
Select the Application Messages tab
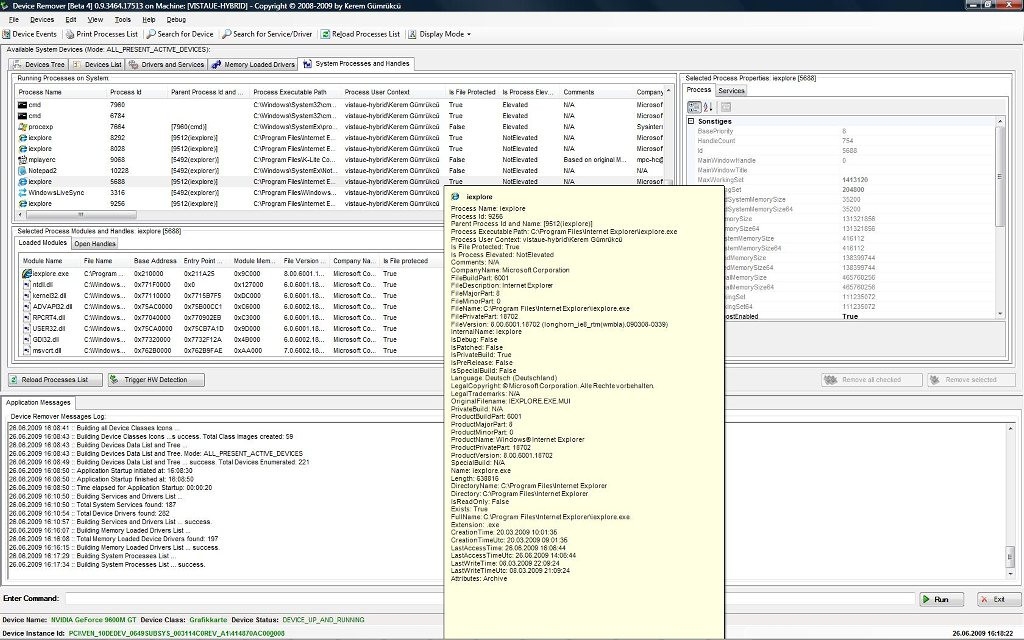tap(39, 402)
